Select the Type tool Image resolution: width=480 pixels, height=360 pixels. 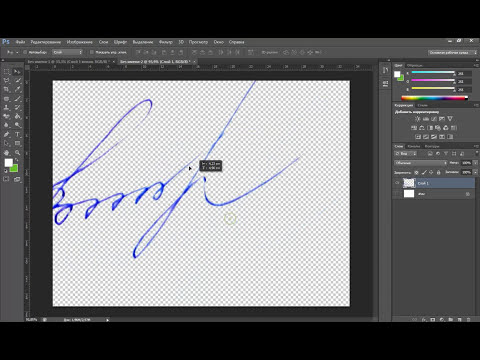[x=17, y=134]
